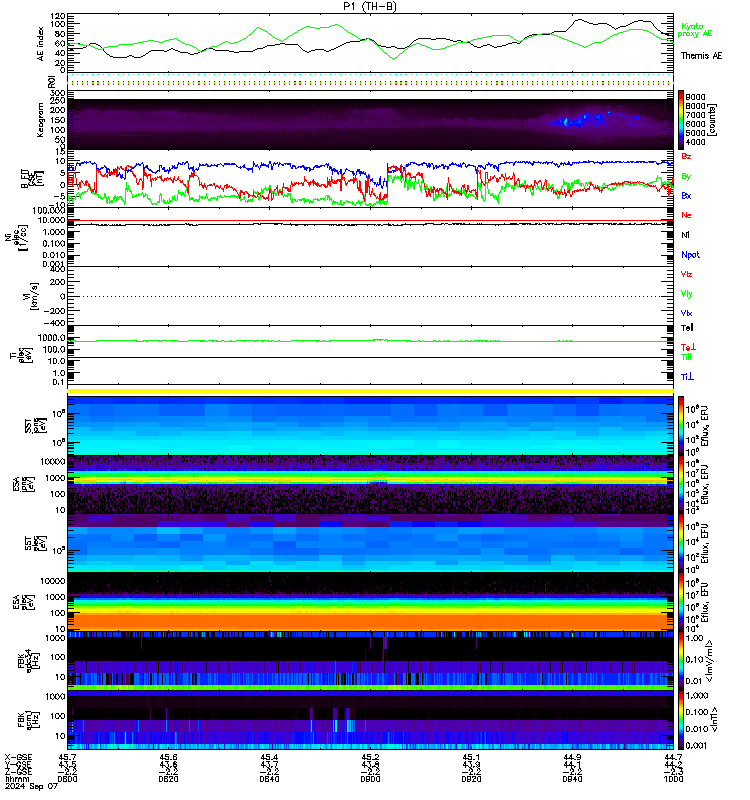
Task: Select the blue "Ti⊥" temperature legend label
Action: point(687,377)
